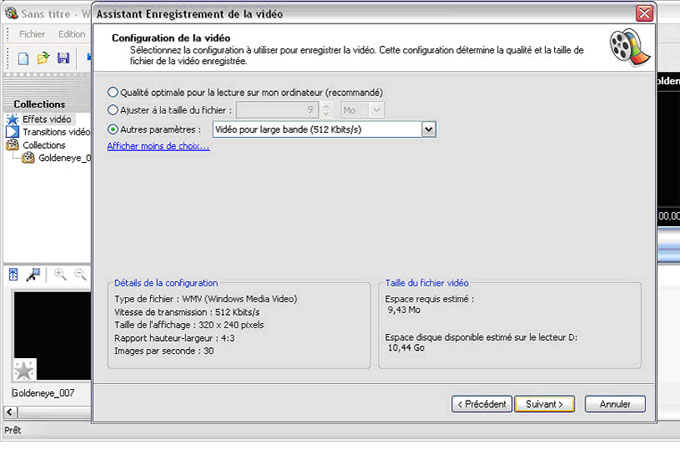This screenshot has height=455, width=680.
Task: Click the zoom in magnifier icon
Action: 60,274
